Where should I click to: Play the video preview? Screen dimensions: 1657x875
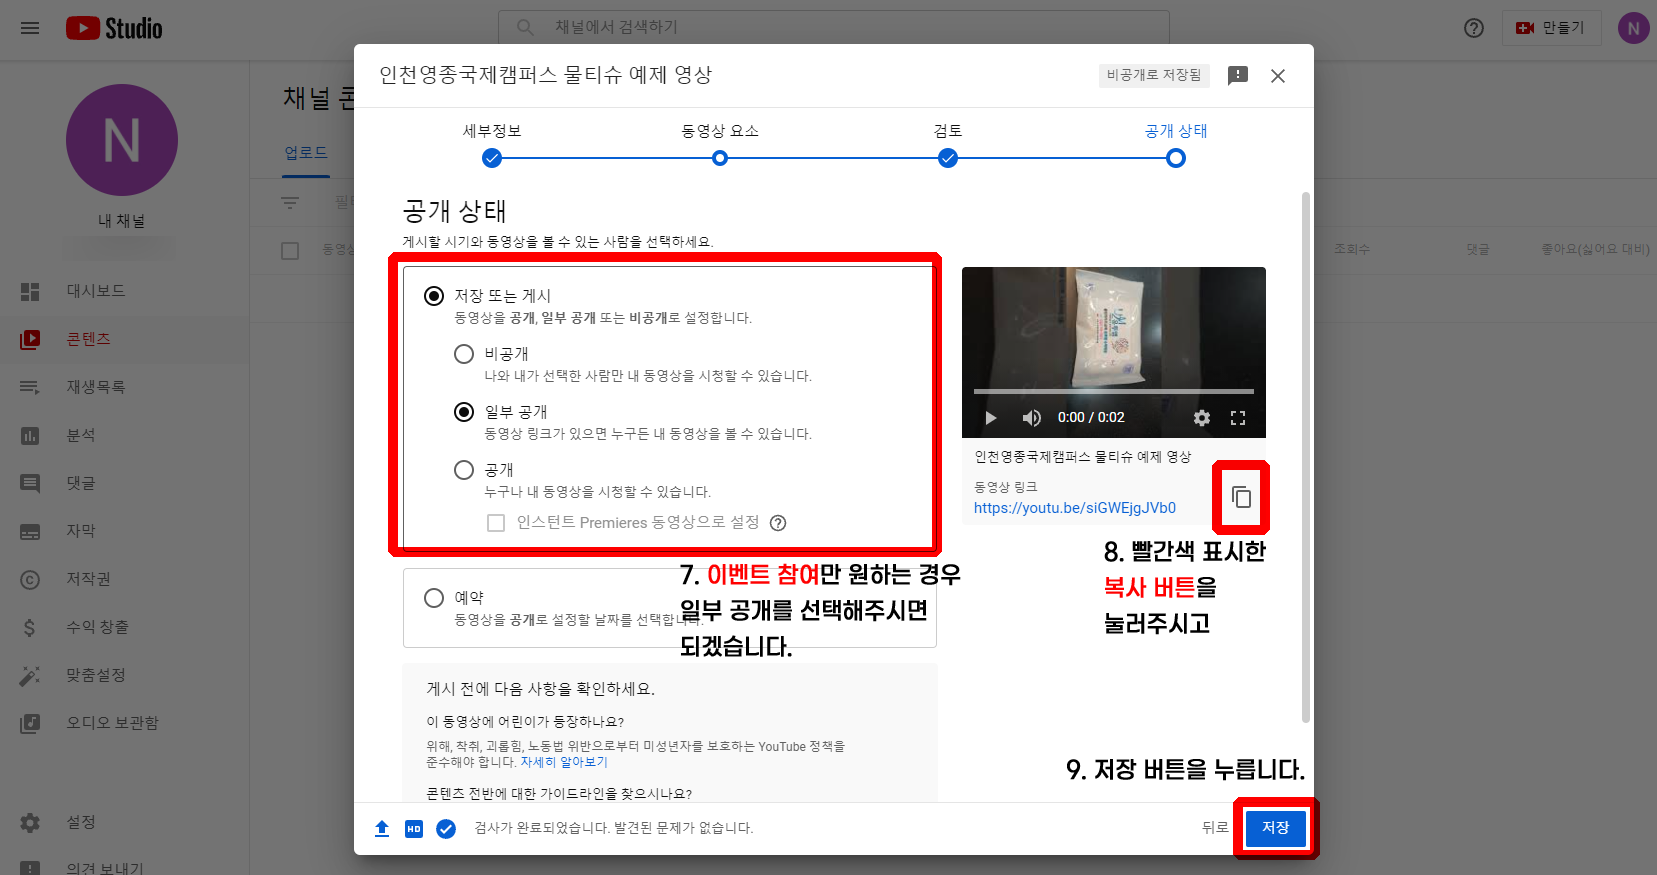(990, 418)
